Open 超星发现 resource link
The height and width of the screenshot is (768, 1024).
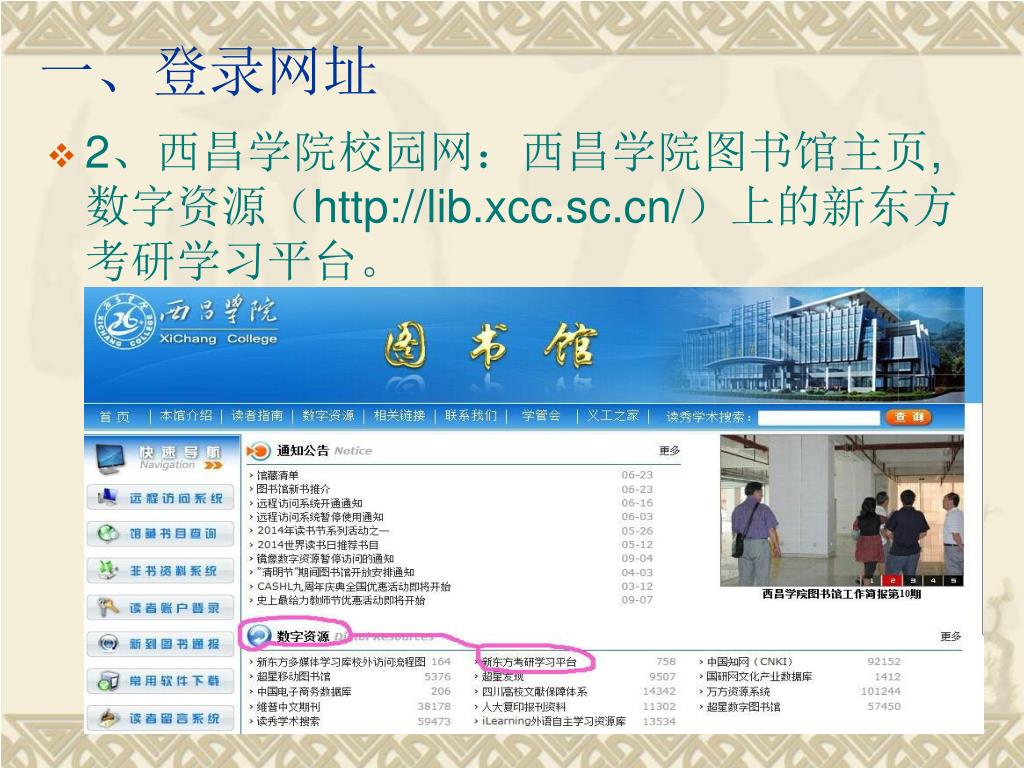click(503, 676)
